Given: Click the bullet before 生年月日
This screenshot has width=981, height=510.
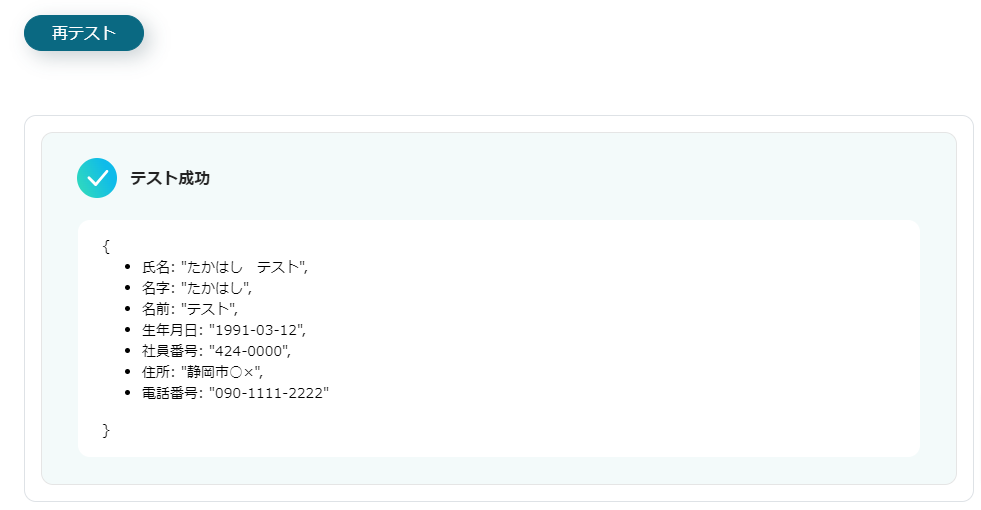Looking at the screenshot, I should pyautogui.click(x=128, y=330).
